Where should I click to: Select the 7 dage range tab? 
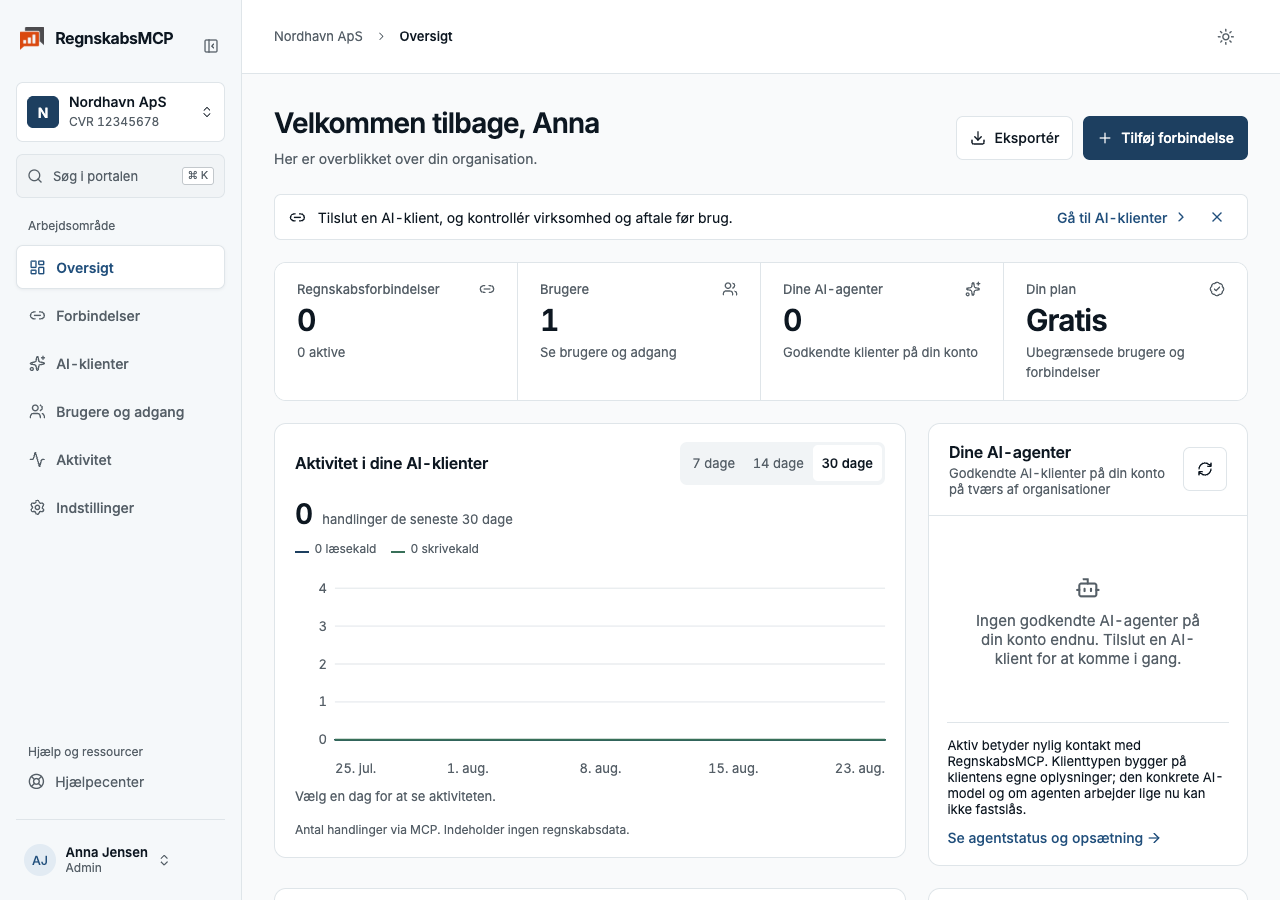pyautogui.click(x=714, y=463)
